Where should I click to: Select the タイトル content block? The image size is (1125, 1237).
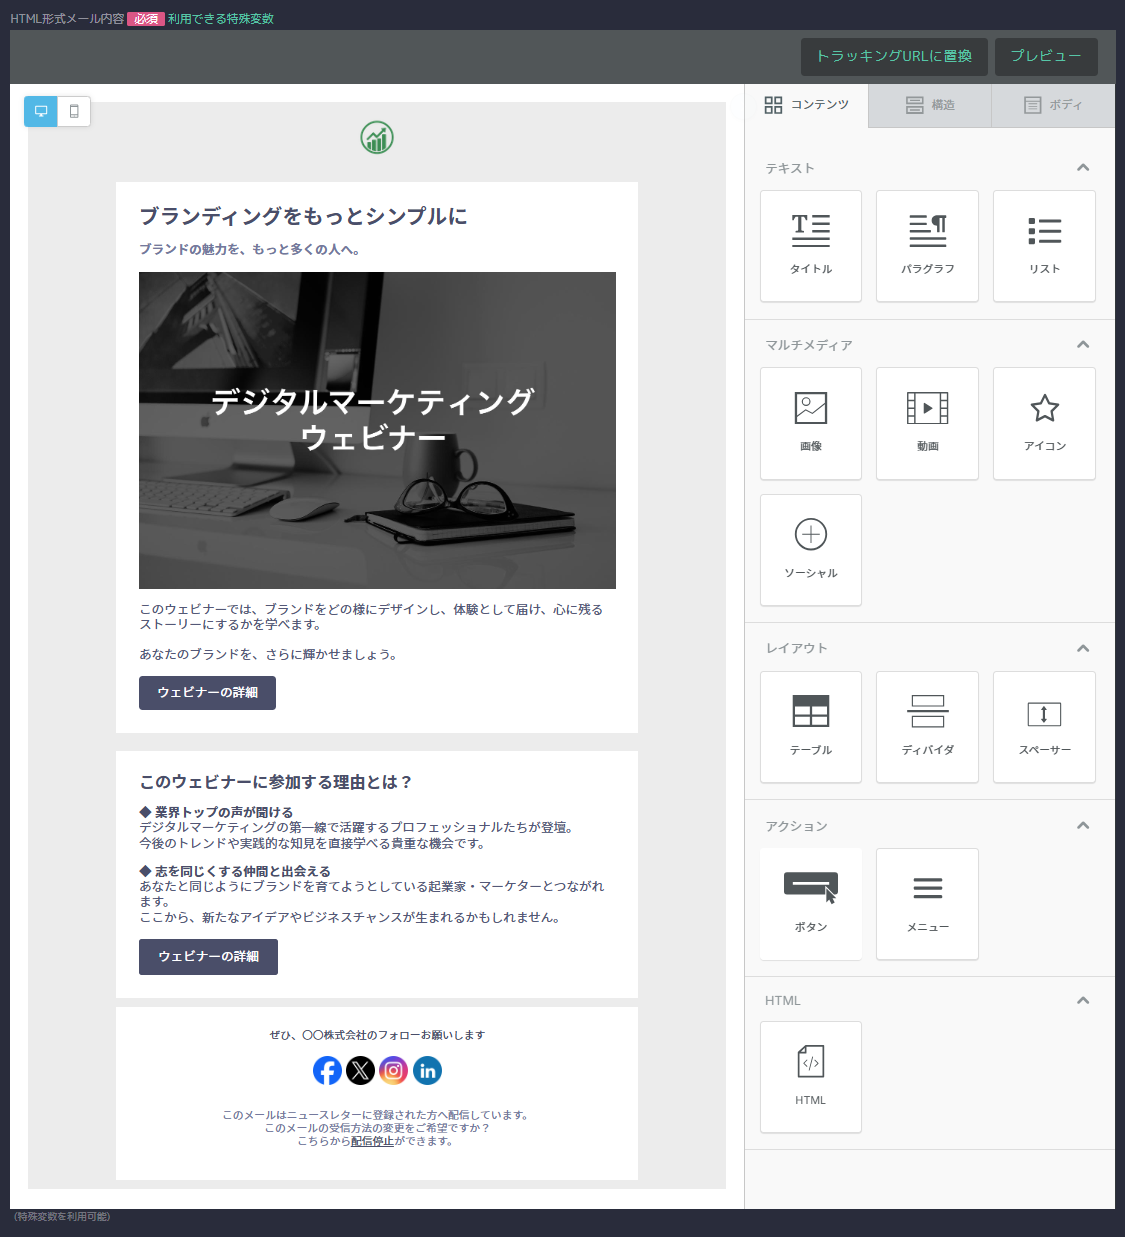pos(811,246)
